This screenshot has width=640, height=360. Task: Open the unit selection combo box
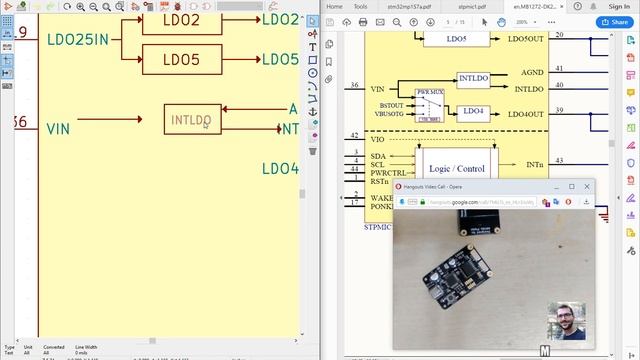pos(240,7)
